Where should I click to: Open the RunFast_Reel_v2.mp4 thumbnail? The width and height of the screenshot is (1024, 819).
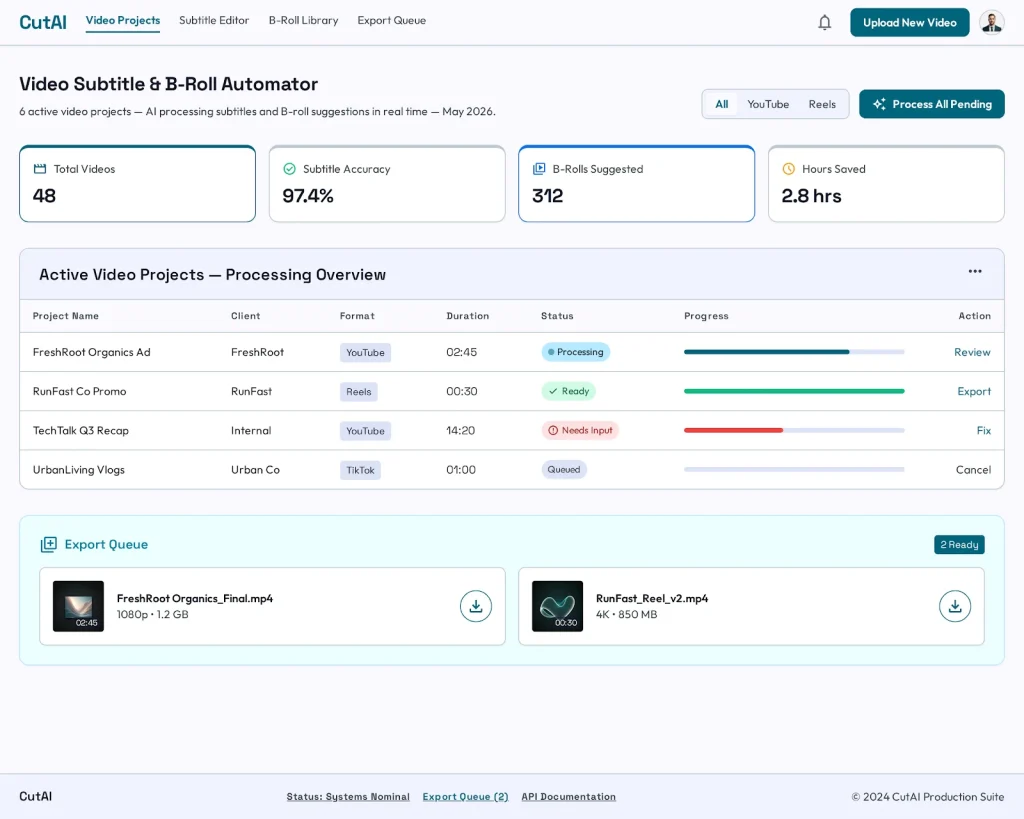tap(558, 606)
